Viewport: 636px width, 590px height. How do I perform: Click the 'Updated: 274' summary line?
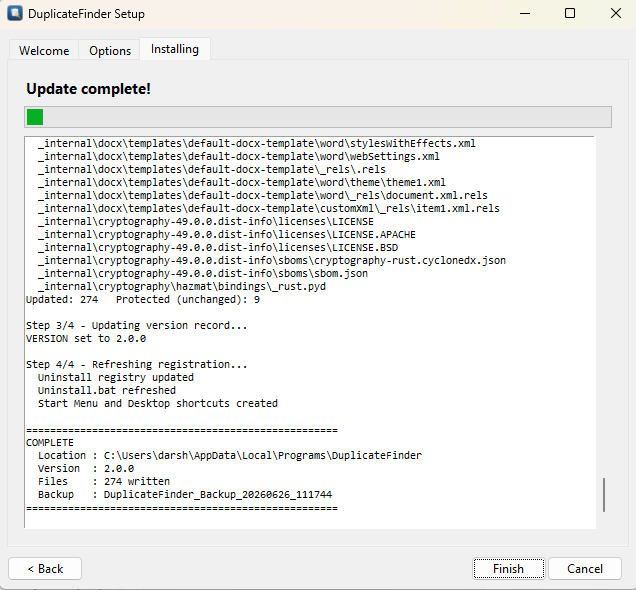(143, 300)
